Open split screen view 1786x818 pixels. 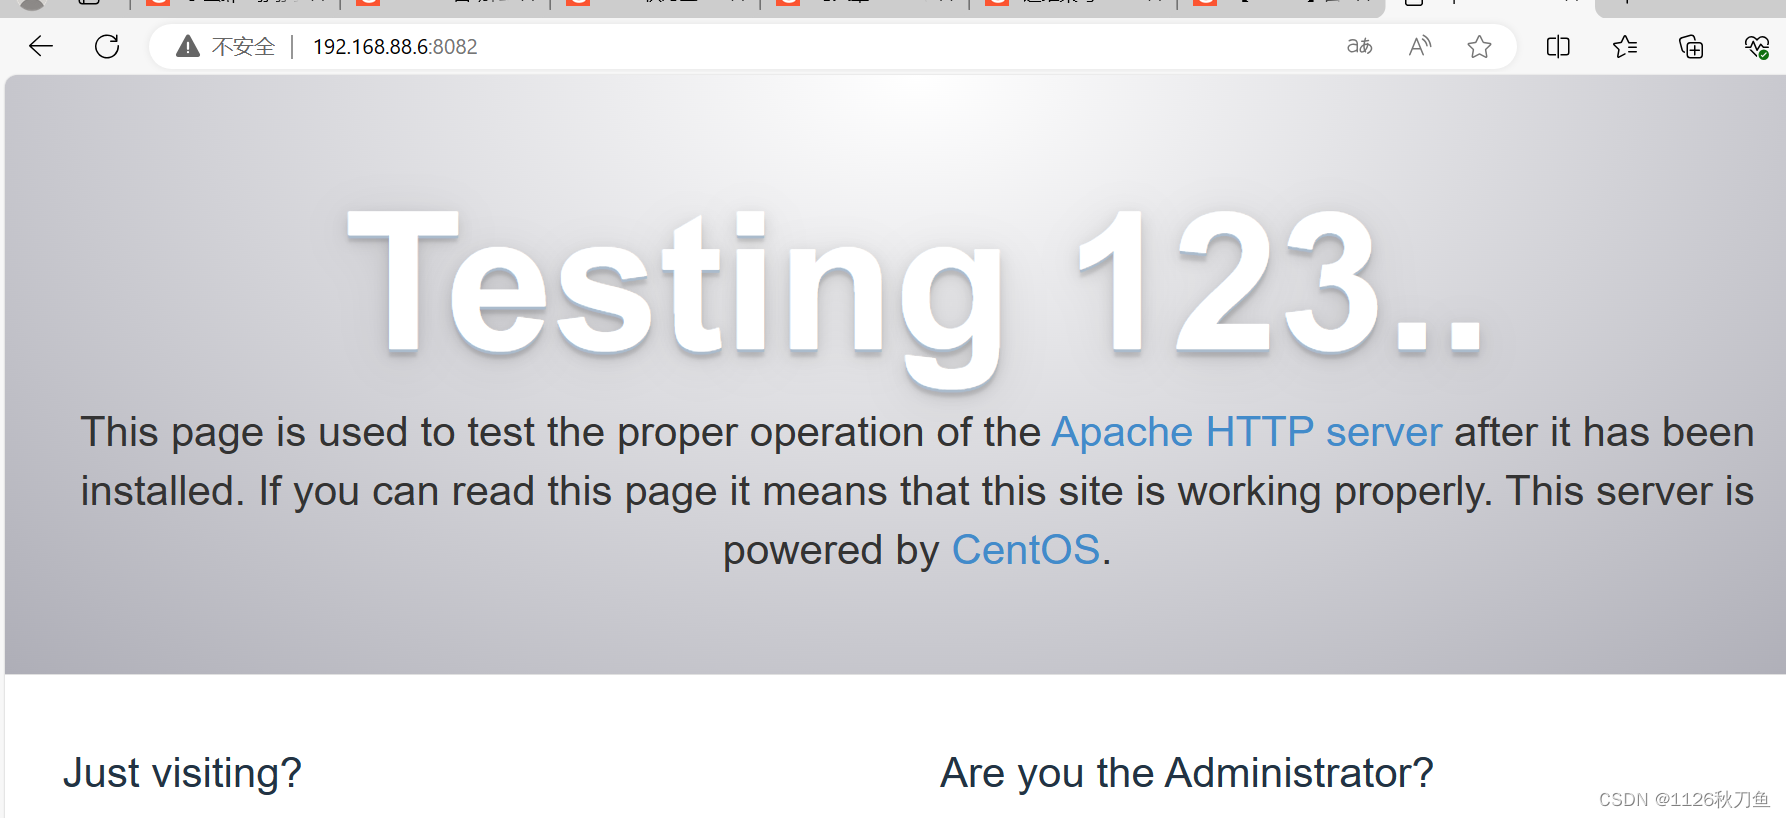[1558, 46]
